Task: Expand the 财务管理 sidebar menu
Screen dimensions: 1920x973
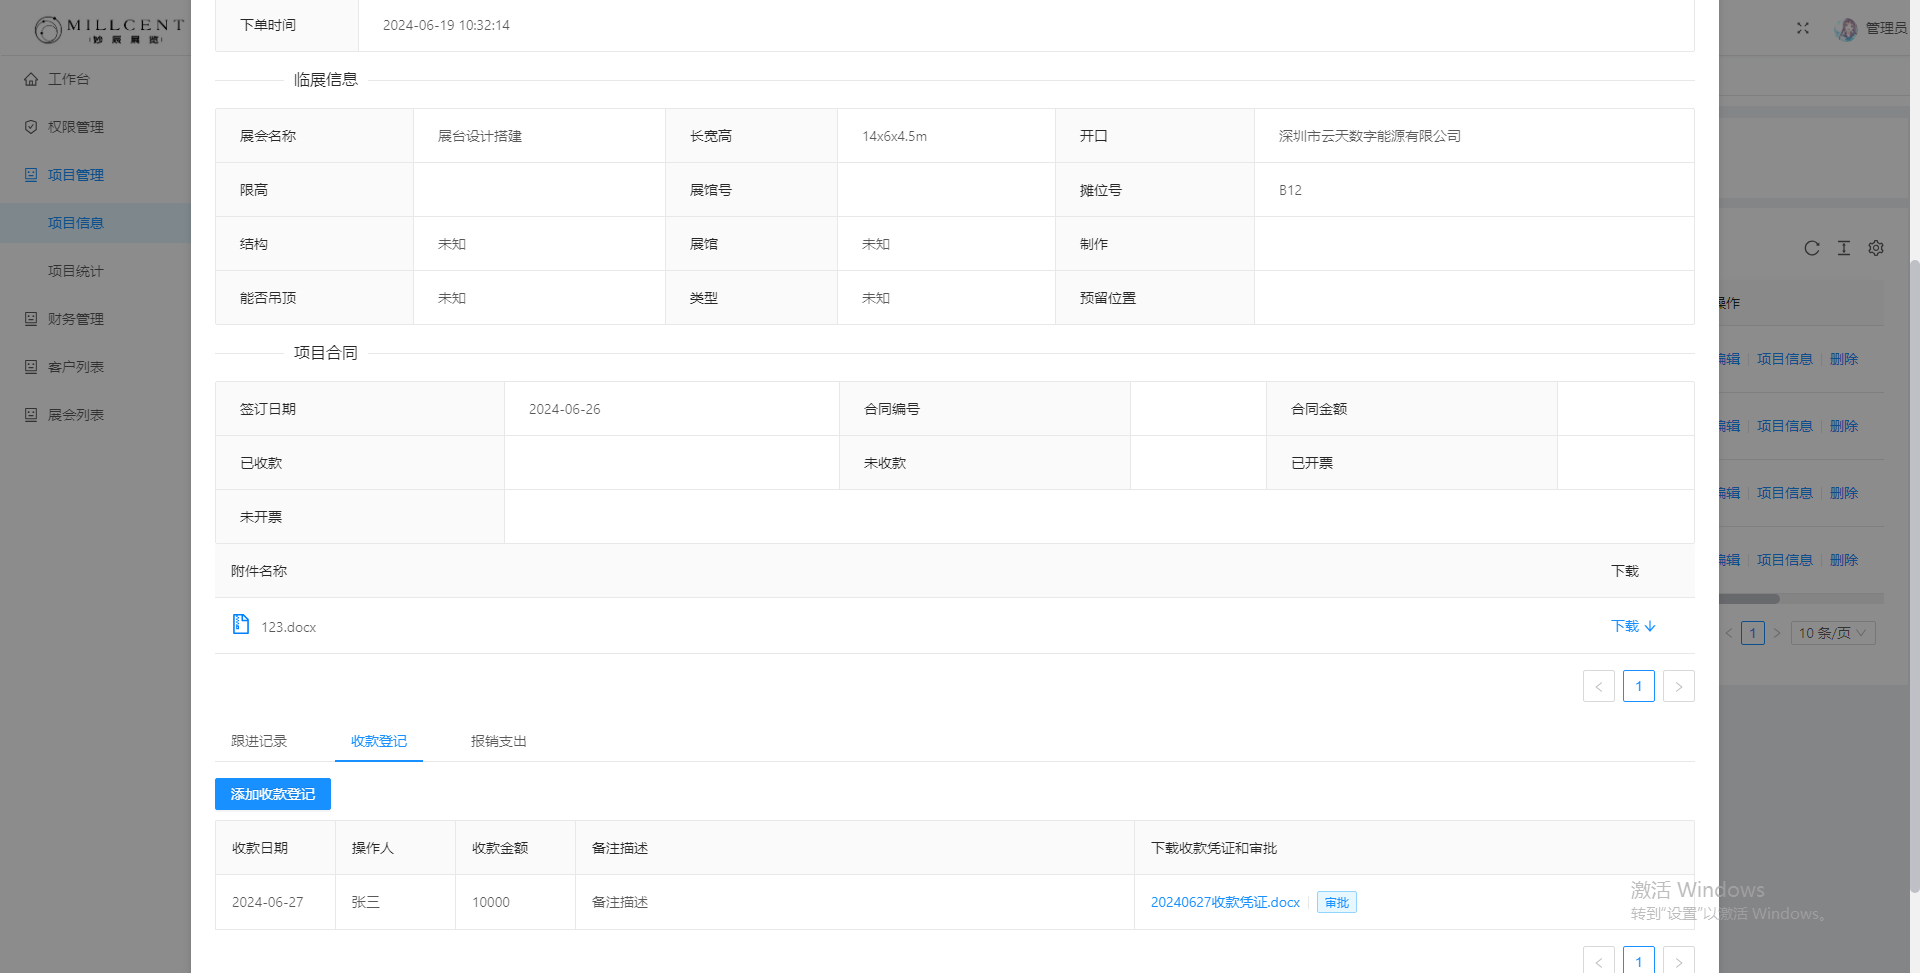Action: (x=76, y=319)
